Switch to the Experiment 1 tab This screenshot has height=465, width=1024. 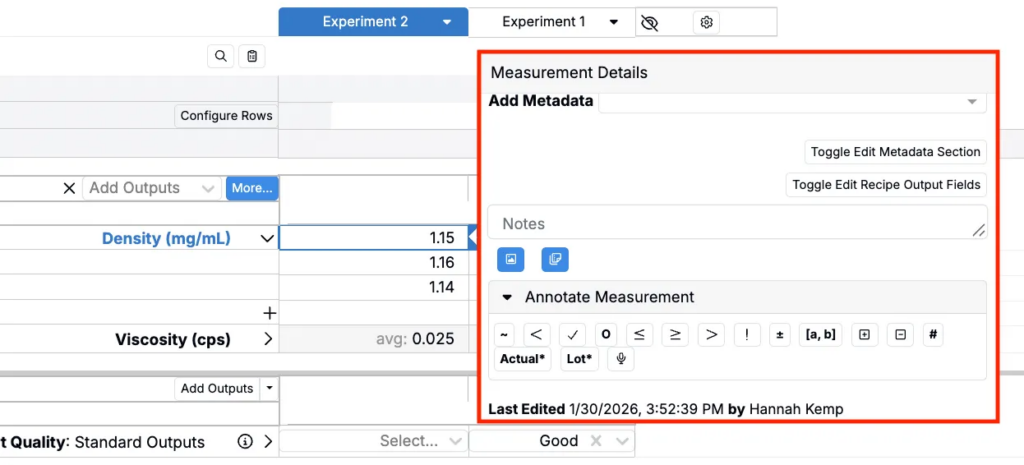coord(544,22)
